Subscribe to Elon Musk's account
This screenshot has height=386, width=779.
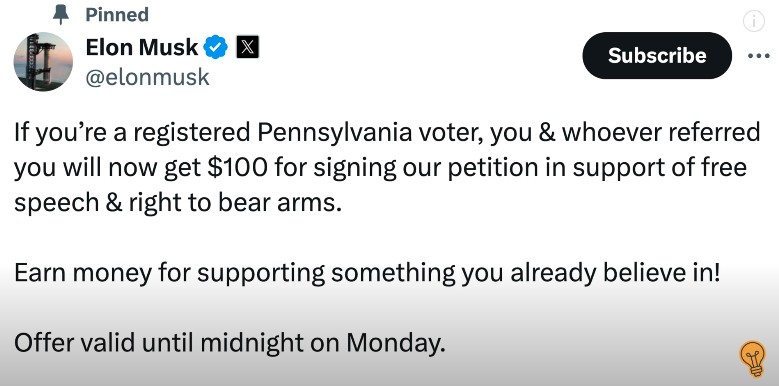(657, 56)
